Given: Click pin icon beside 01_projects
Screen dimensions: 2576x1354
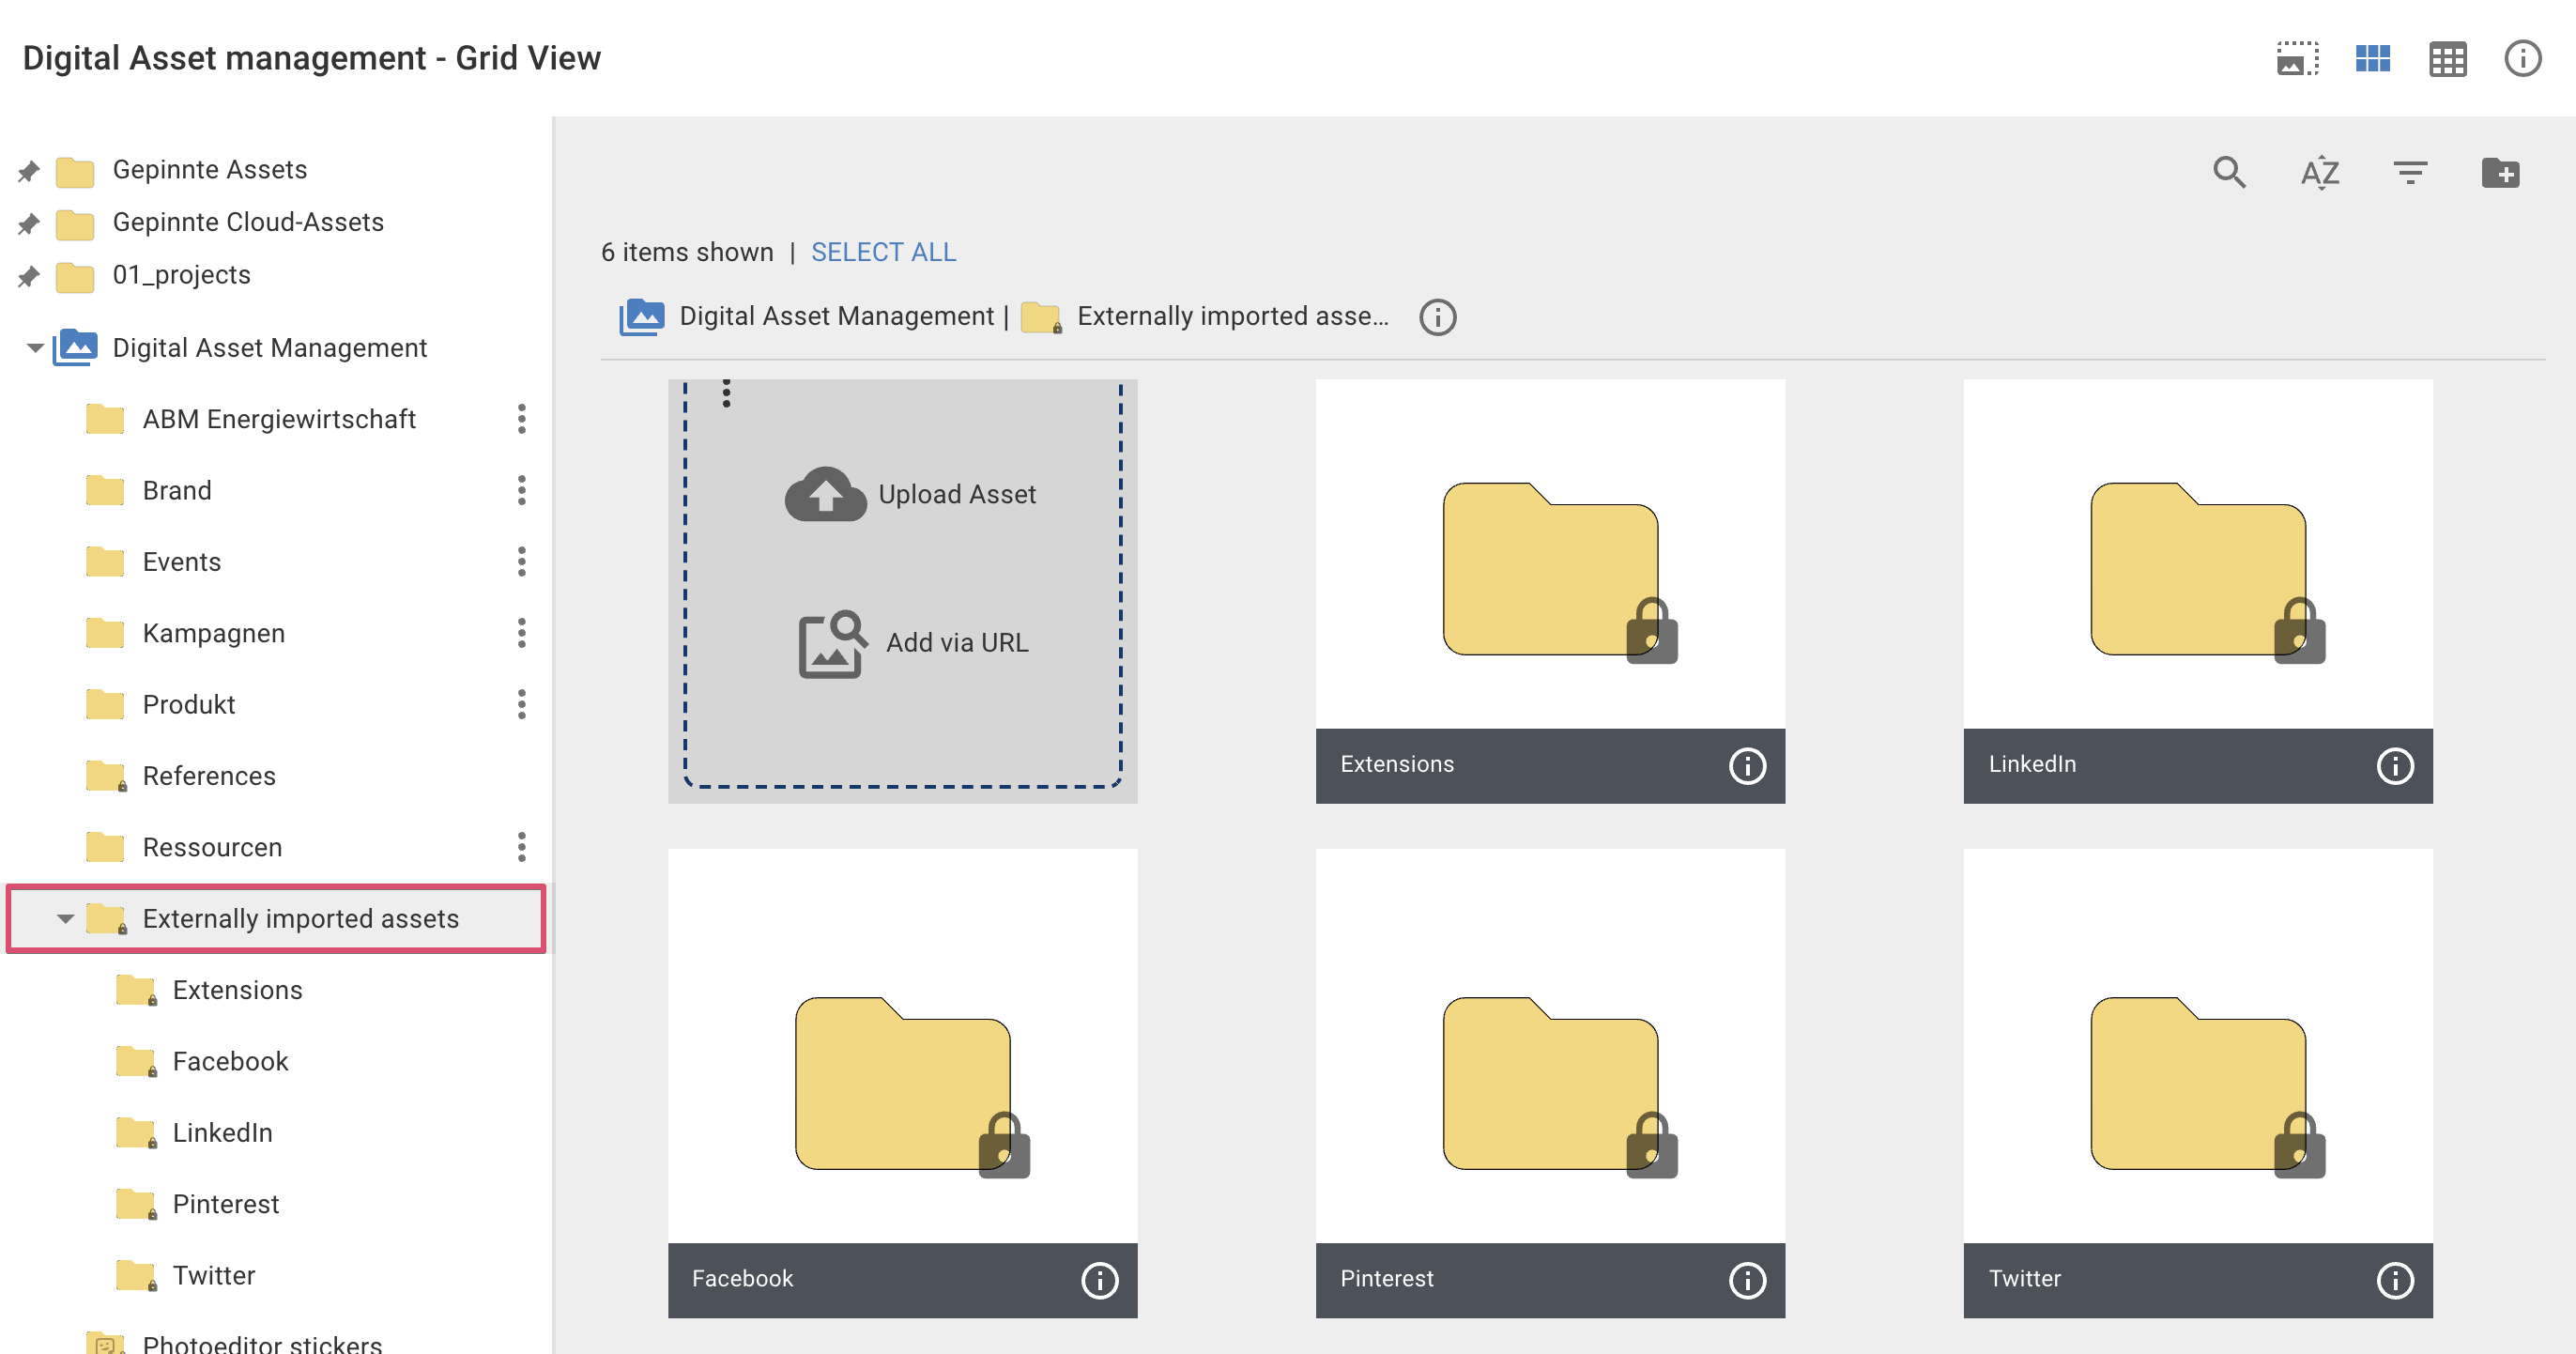Looking at the screenshot, I should pos(28,276).
